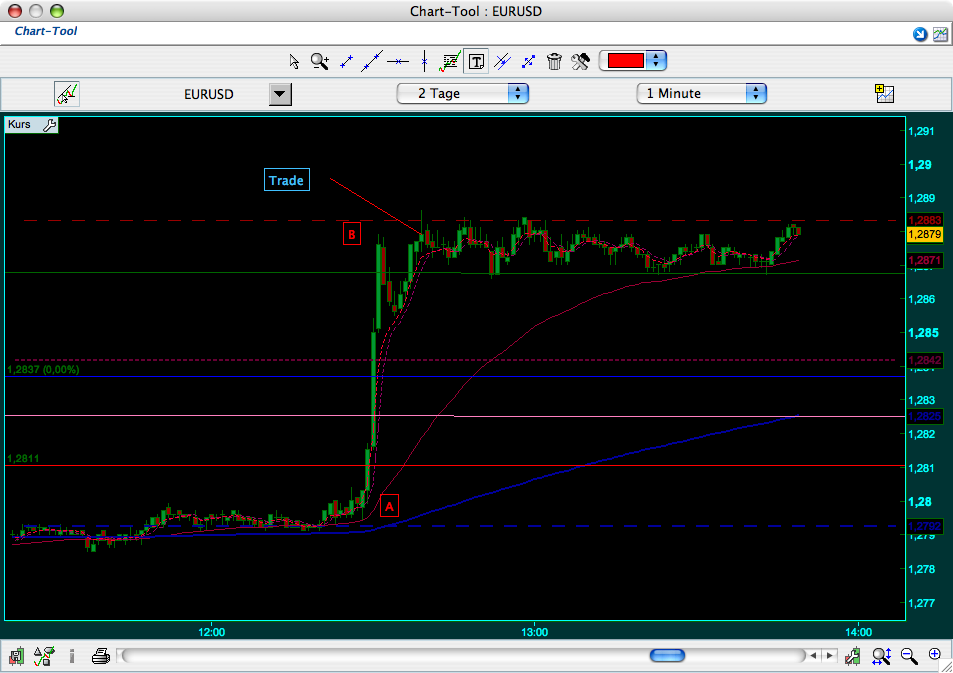953x673 pixels.
Task: Select the vertical line tool
Action: coord(424,61)
